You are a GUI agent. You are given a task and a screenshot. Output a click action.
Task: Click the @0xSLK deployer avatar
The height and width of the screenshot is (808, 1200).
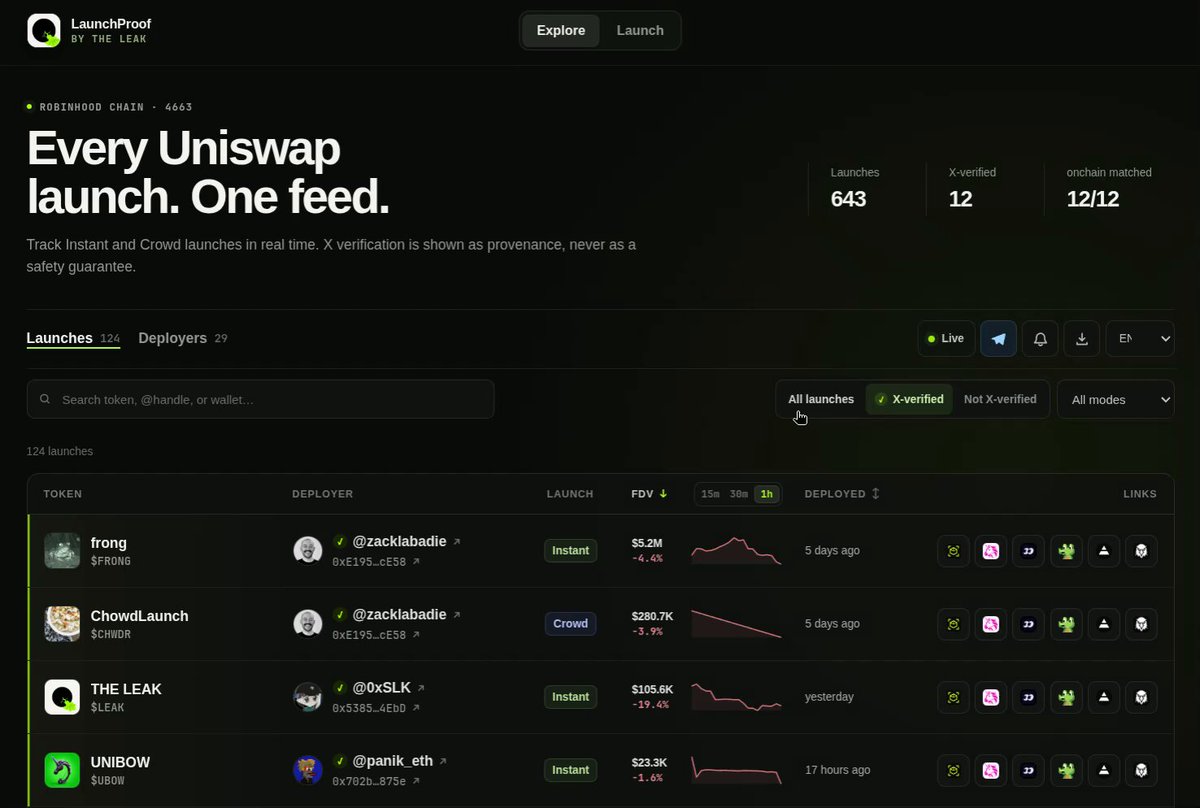pyautogui.click(x=307, y=697)
